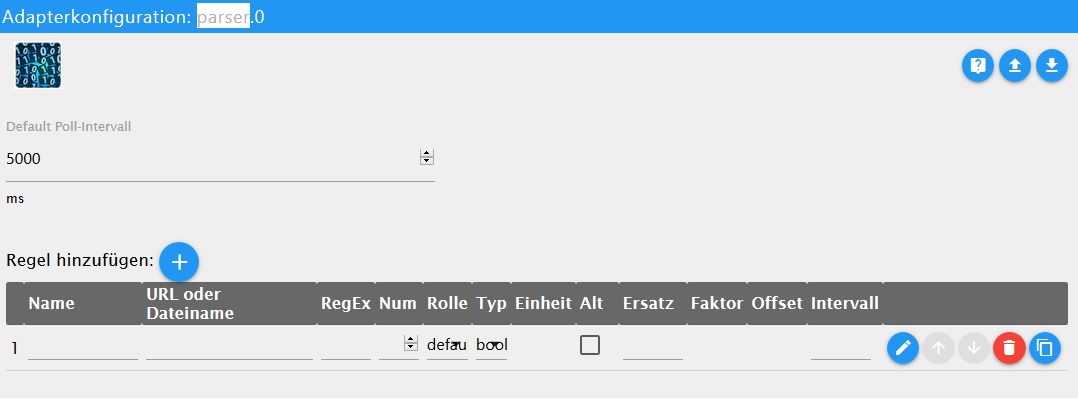Edit rule 1 with pencil icon
The image size is (1078, 399).
coord(903,348)
